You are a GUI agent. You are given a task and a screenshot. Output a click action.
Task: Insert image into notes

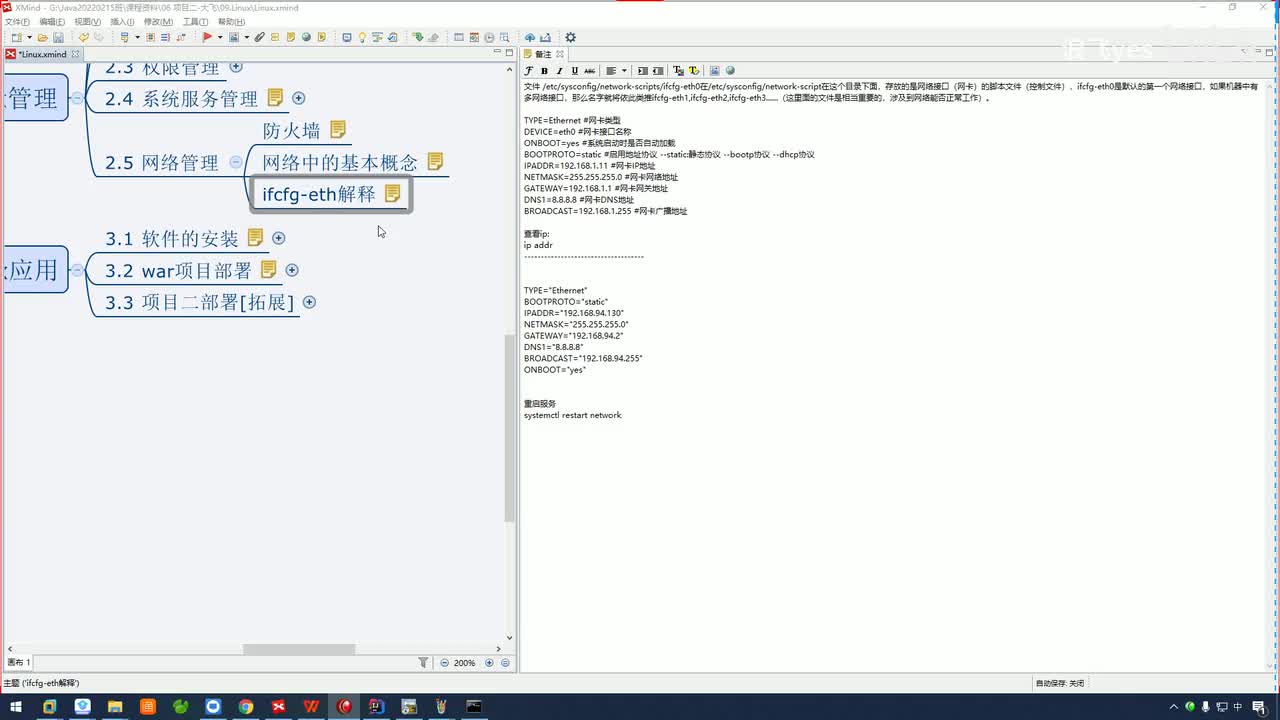(714, 71)
